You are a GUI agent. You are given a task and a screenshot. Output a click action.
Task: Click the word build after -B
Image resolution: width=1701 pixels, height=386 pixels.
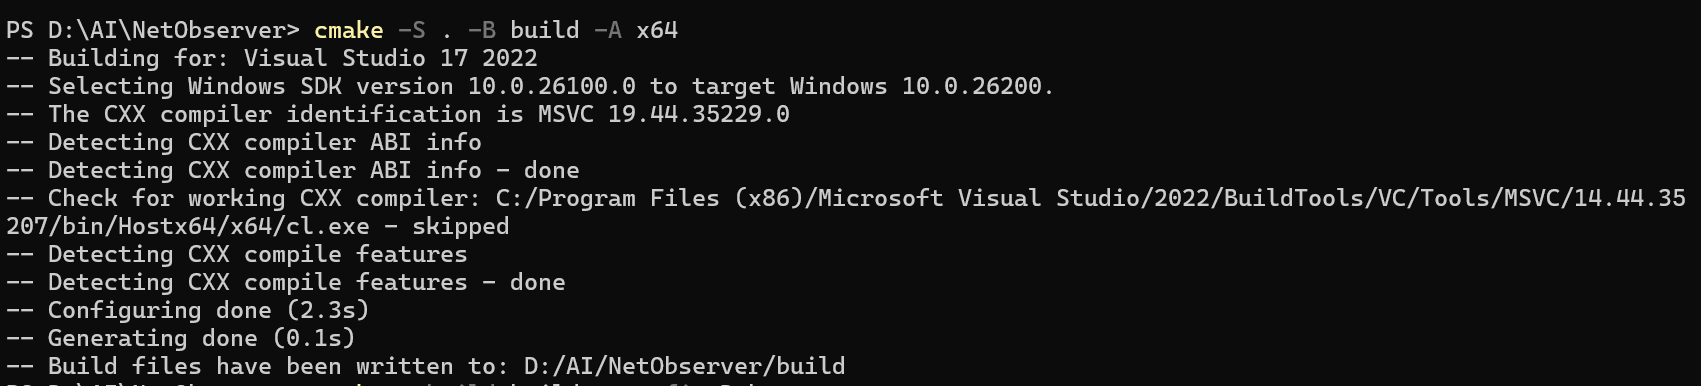click(544, 30)
